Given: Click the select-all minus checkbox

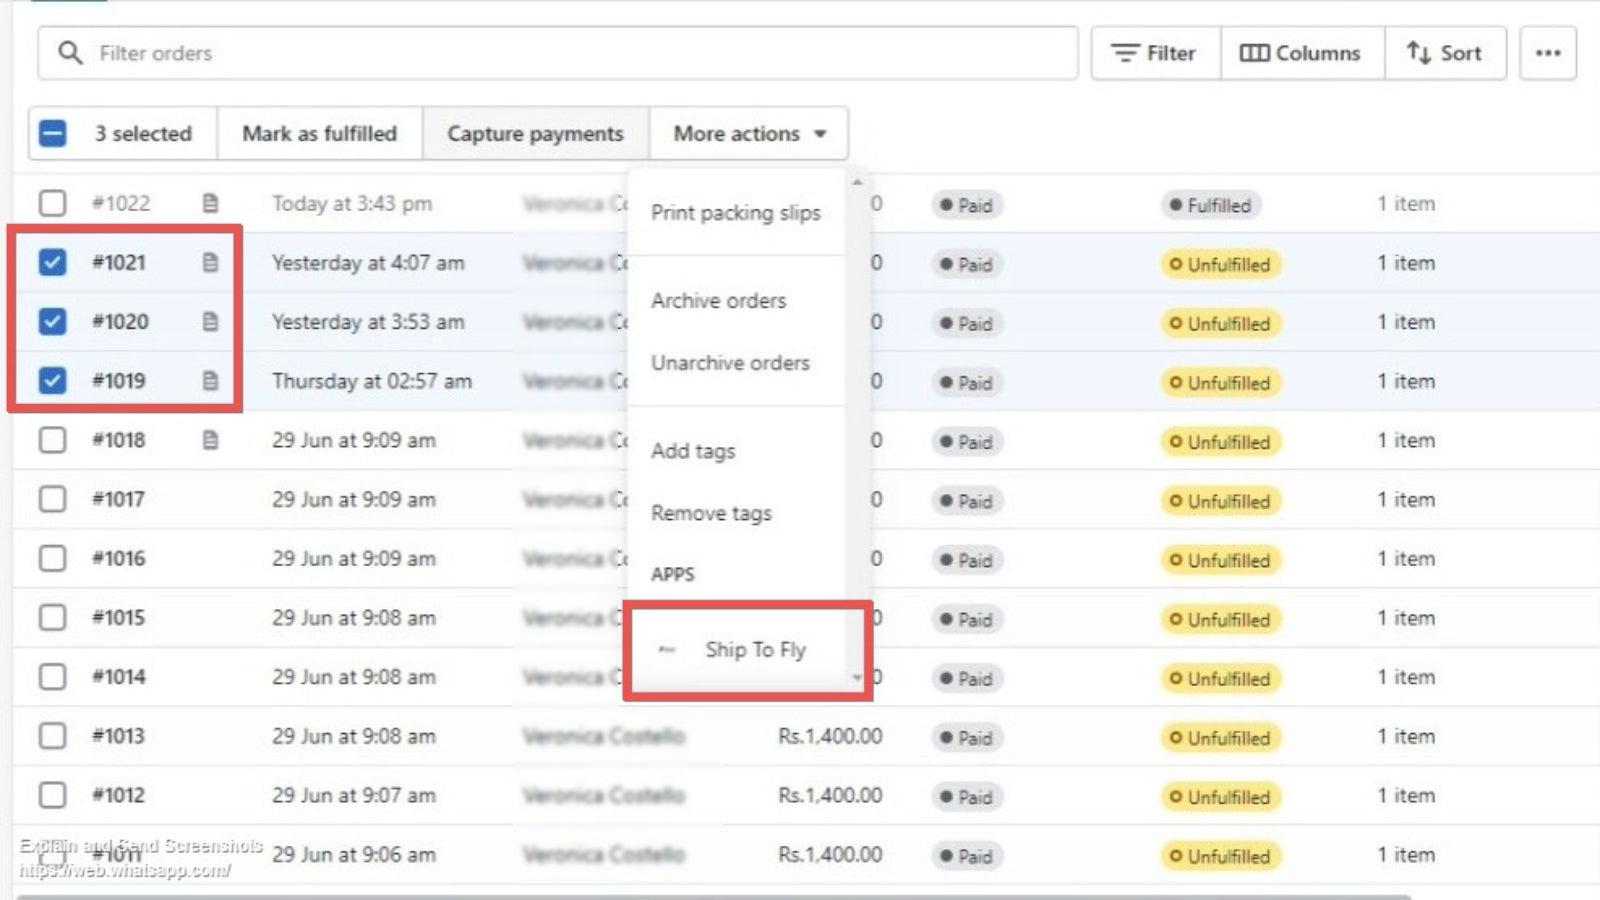Looking at the screenshot, I should [x=52, y=131].
